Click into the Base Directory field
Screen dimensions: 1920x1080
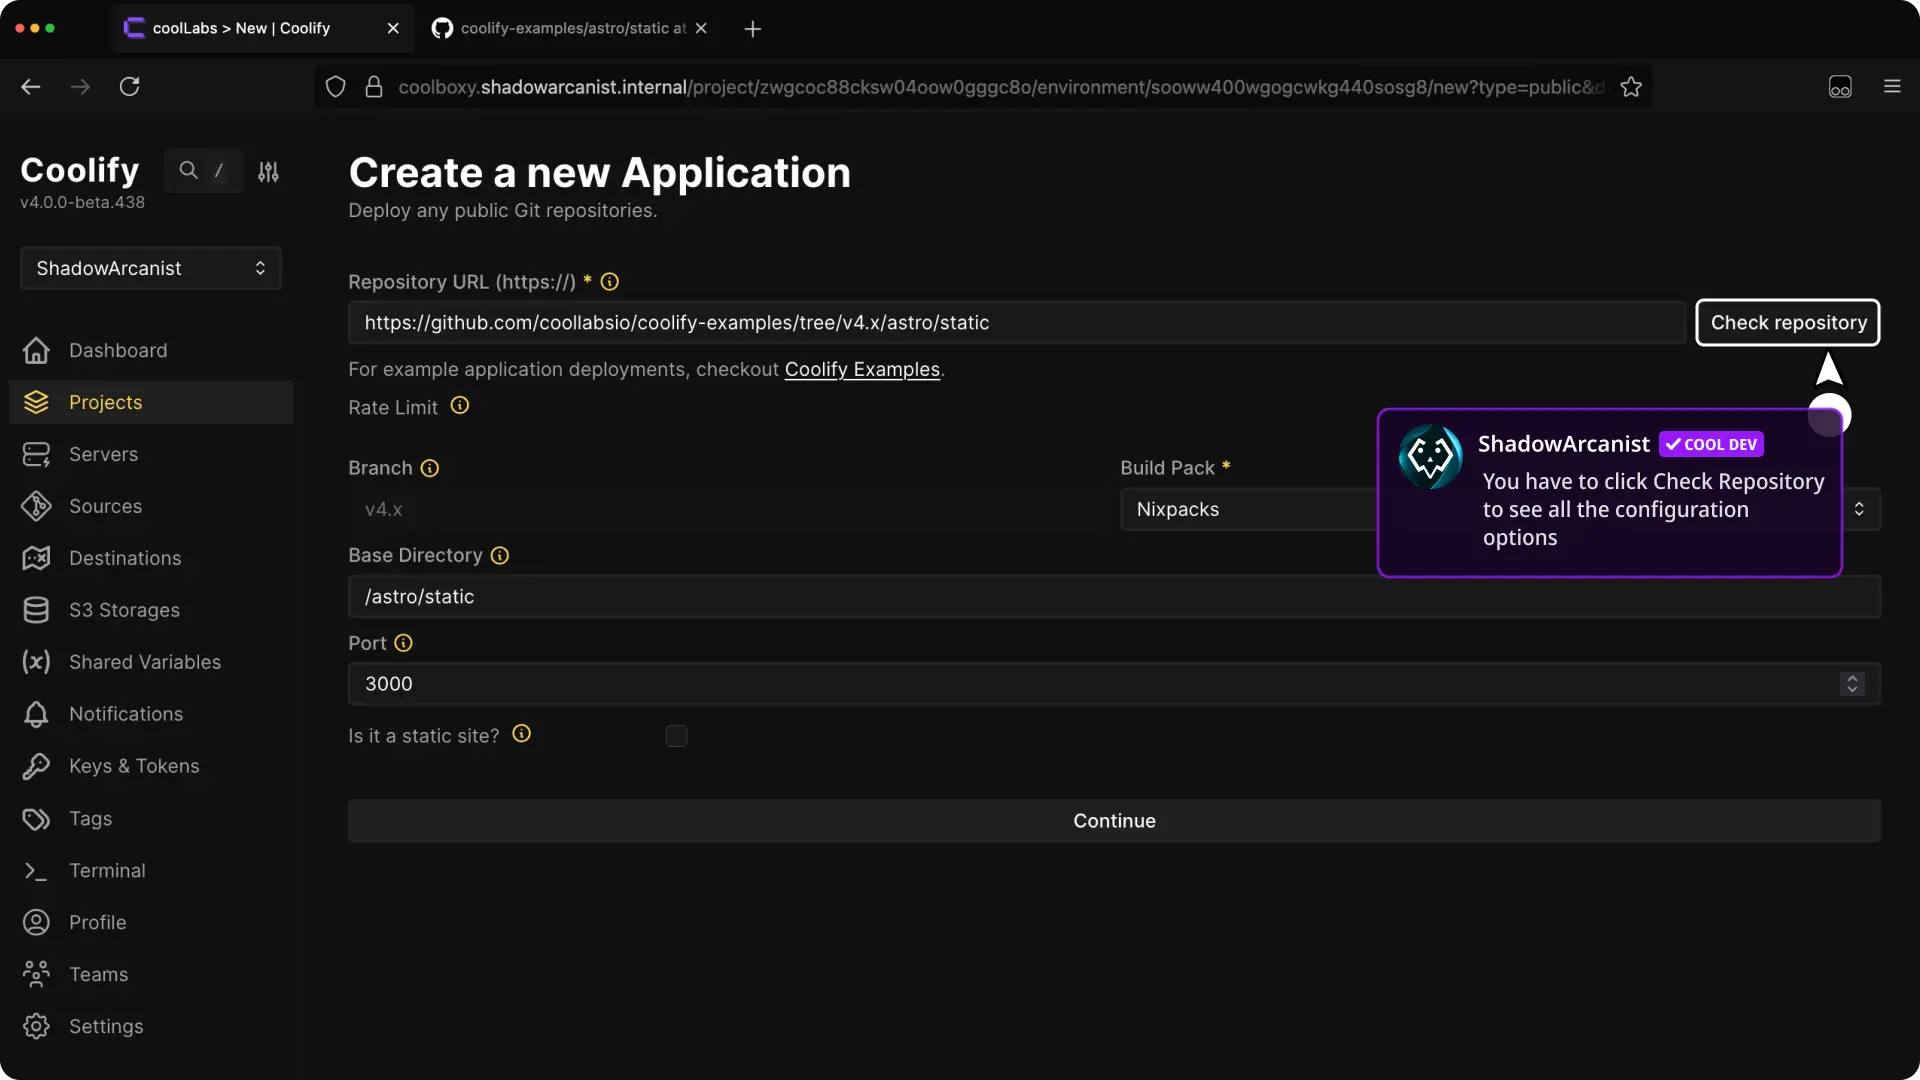(x=1113, y=597)
